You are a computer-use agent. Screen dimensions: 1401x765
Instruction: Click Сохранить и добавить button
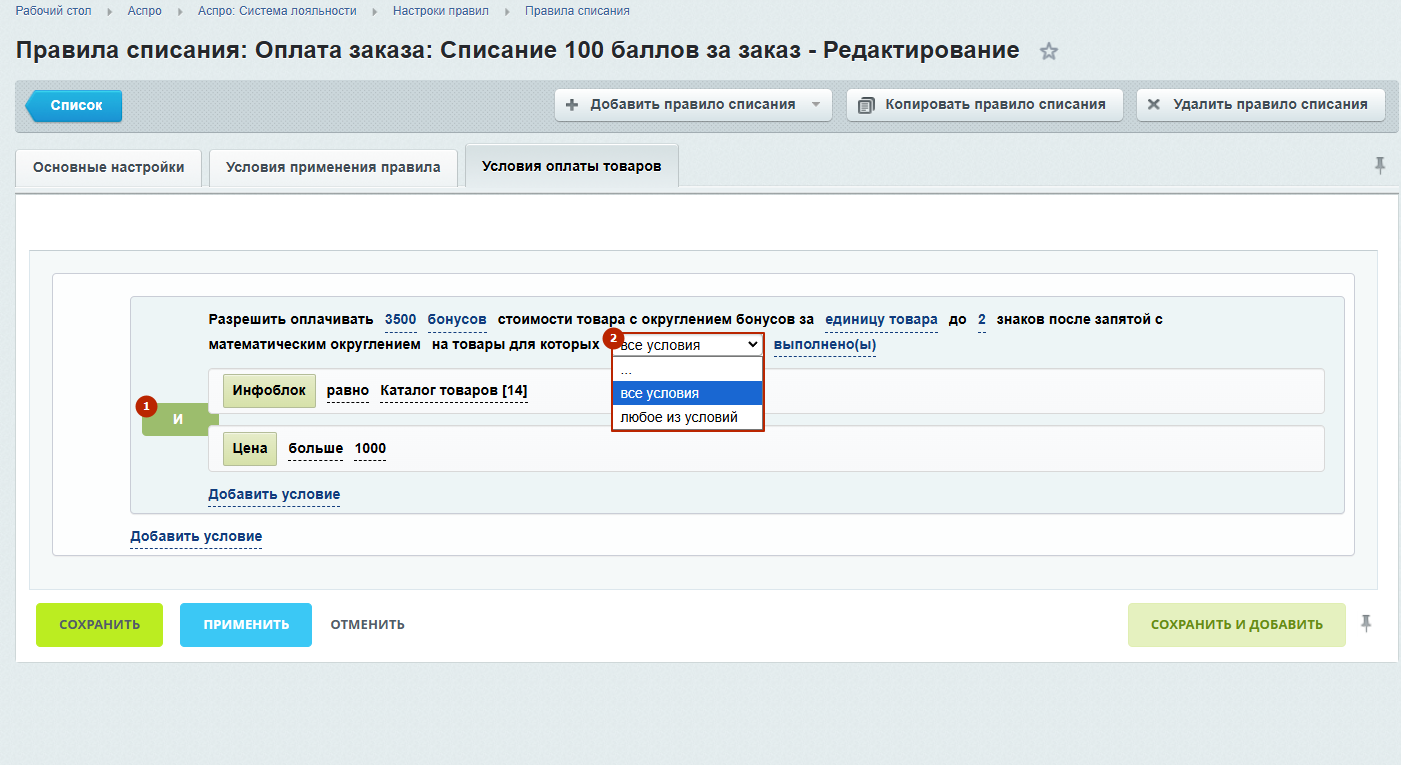[x=1236, y=625]
